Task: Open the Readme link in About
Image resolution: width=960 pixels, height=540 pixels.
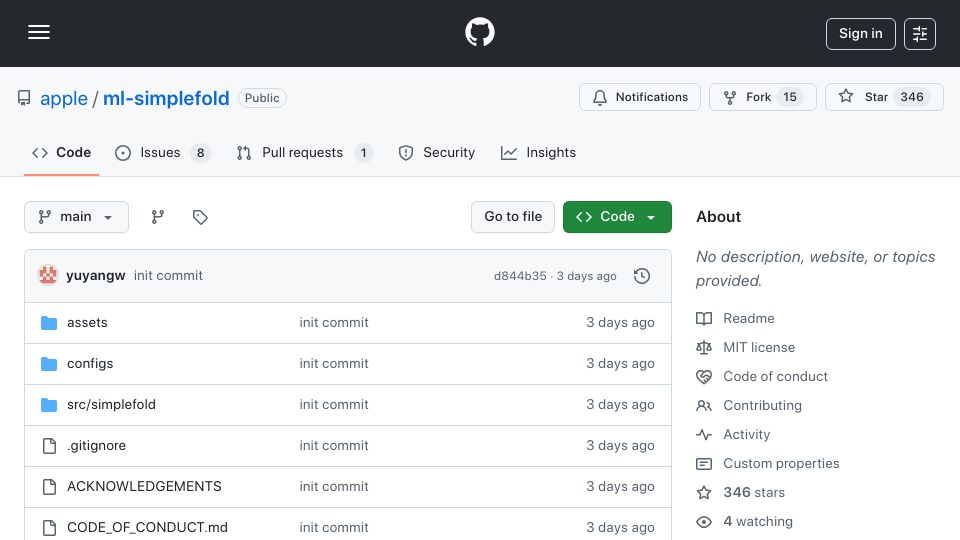Action: click(749, 318)
